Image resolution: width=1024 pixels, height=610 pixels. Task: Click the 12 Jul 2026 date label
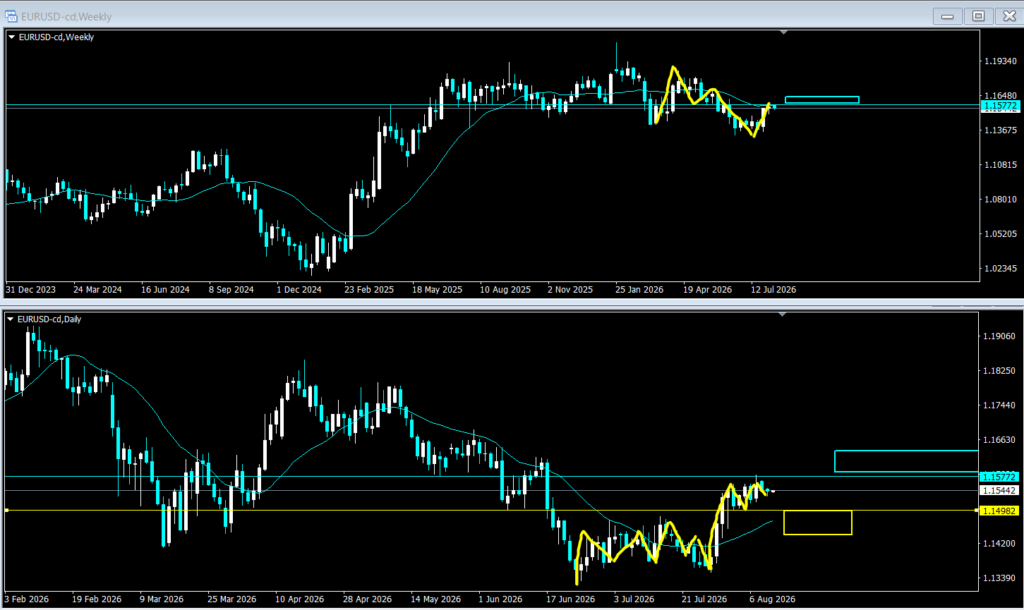tap(773, 289)
